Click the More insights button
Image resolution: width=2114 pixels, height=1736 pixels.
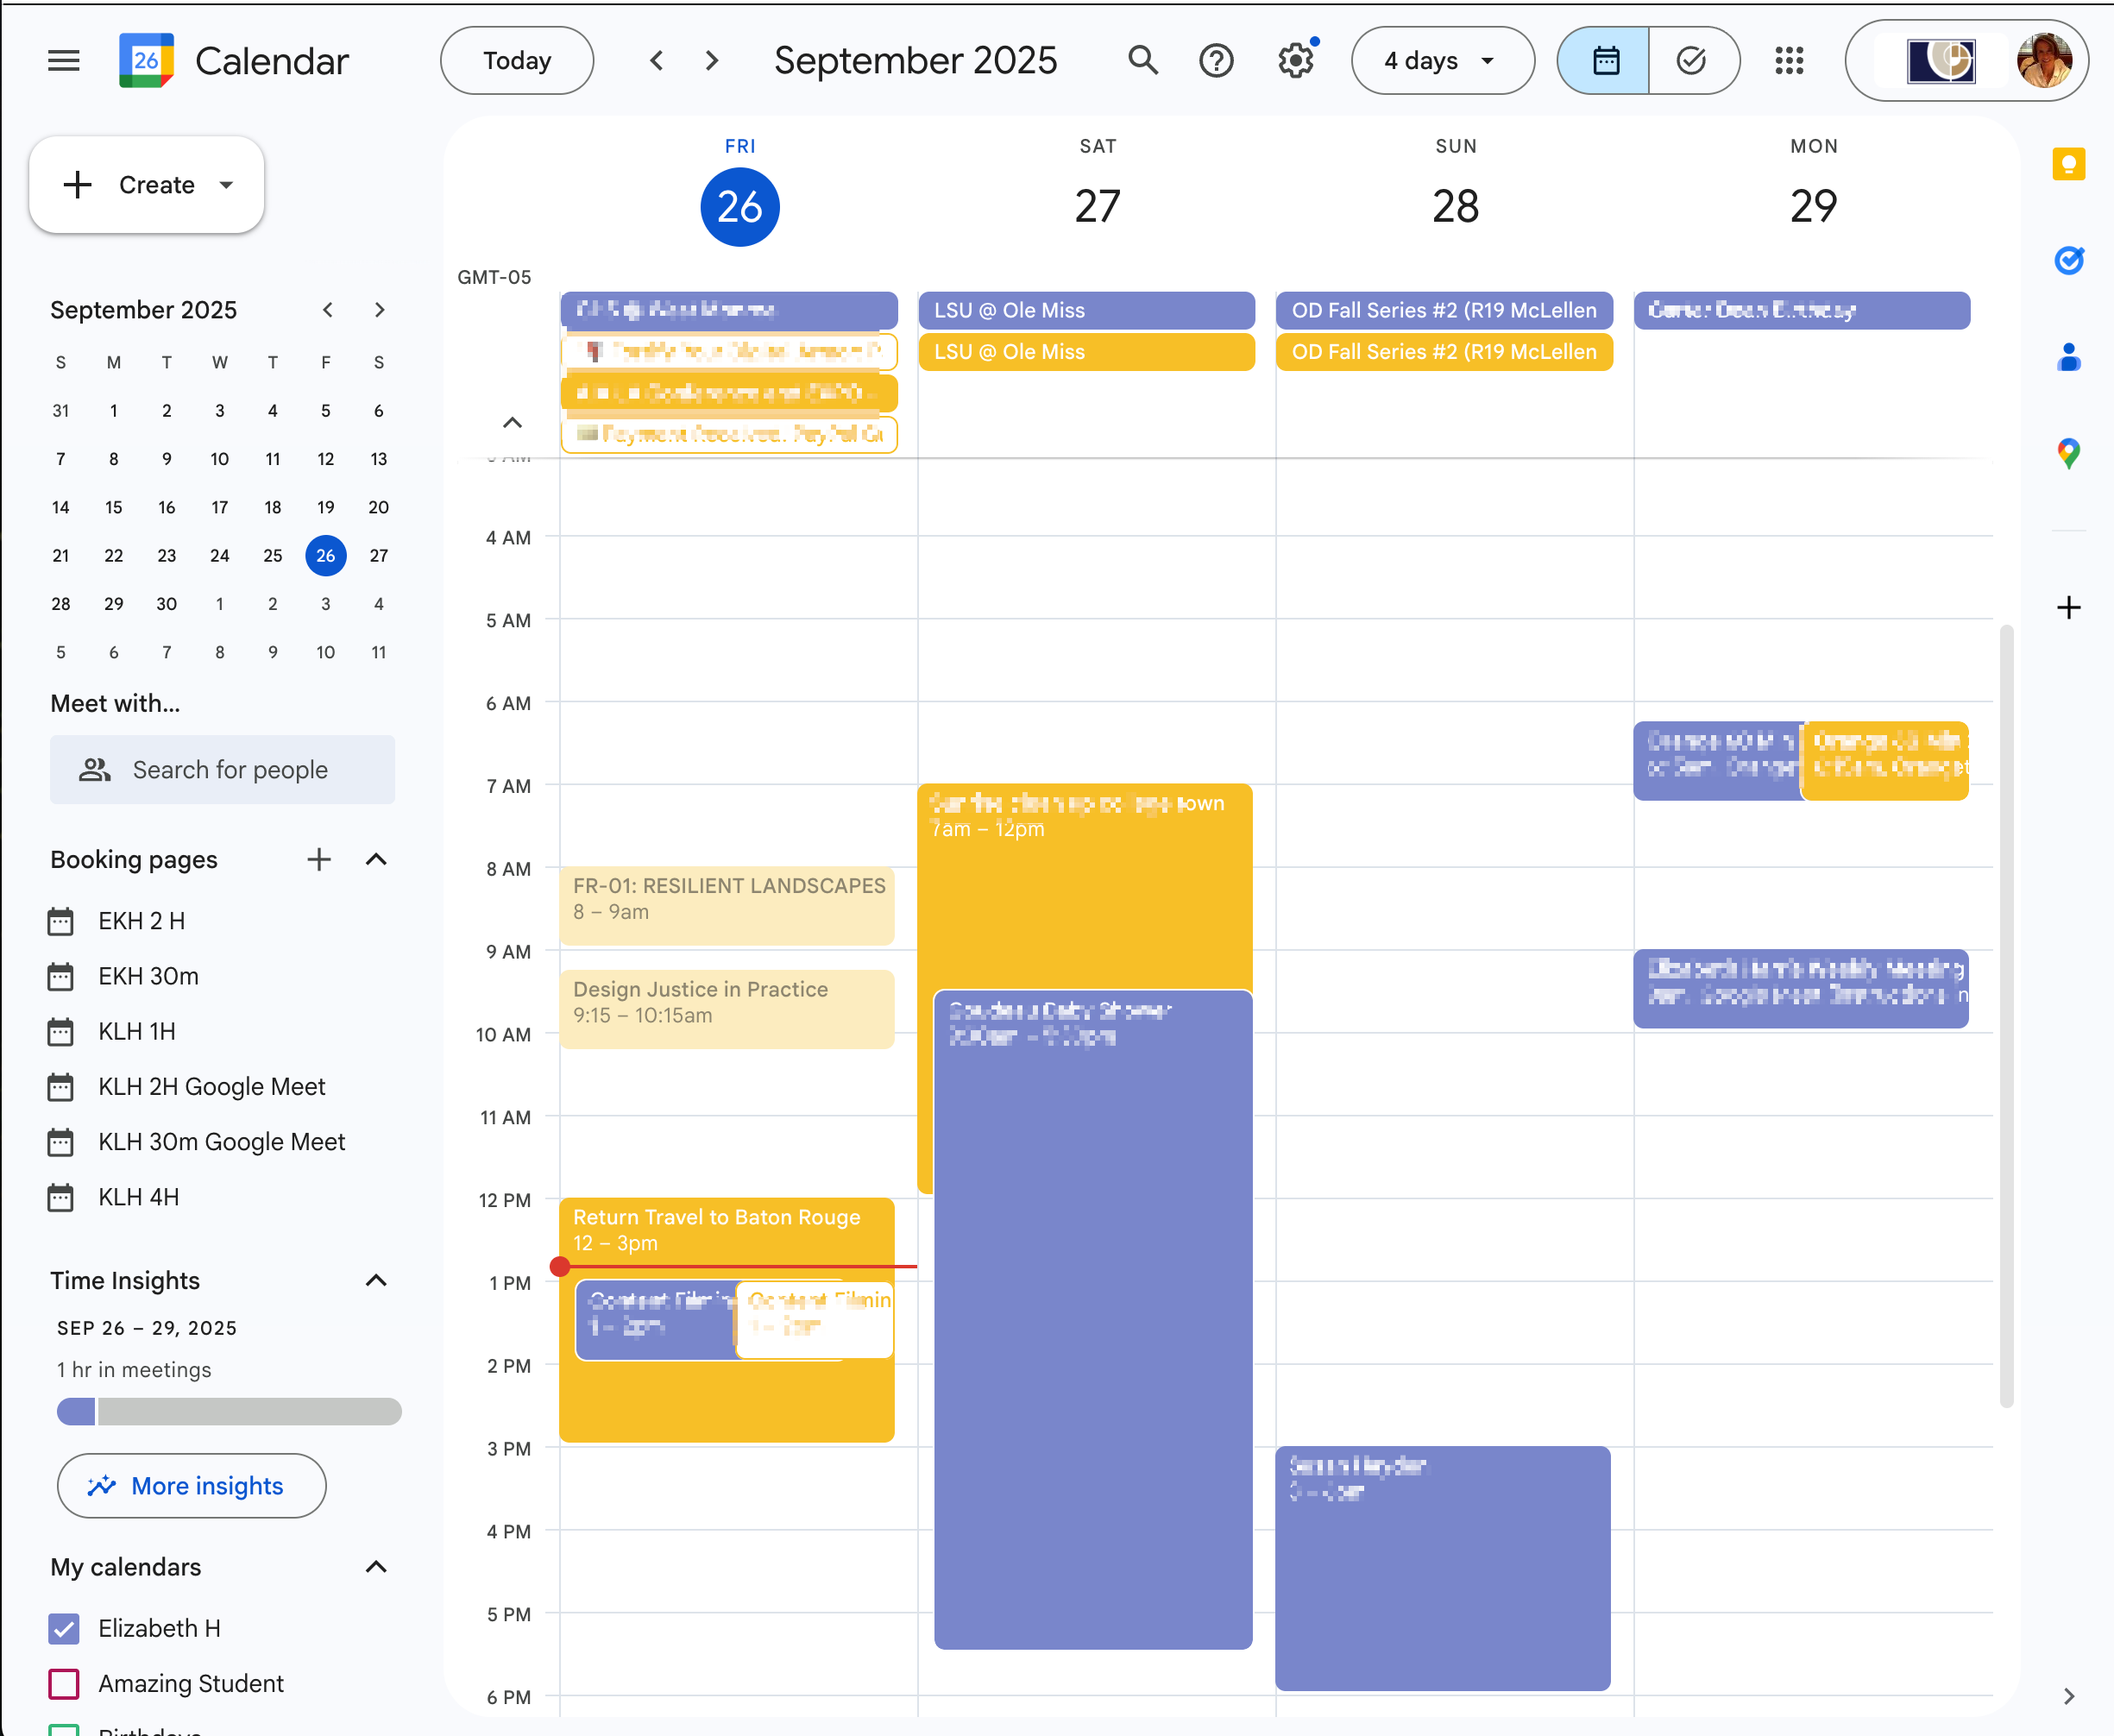[x=192, y=1485]
